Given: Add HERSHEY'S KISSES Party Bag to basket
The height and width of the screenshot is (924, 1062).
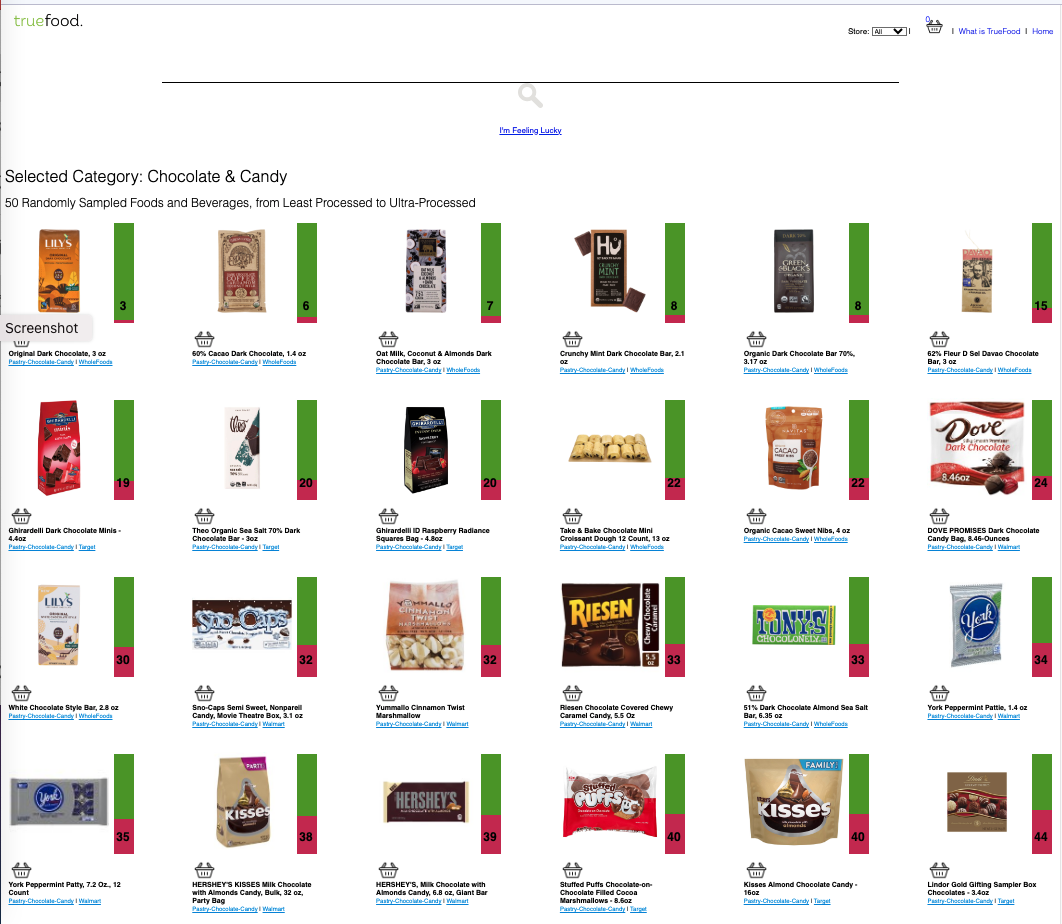Looking at the screenshot, I should coord(205,870).
